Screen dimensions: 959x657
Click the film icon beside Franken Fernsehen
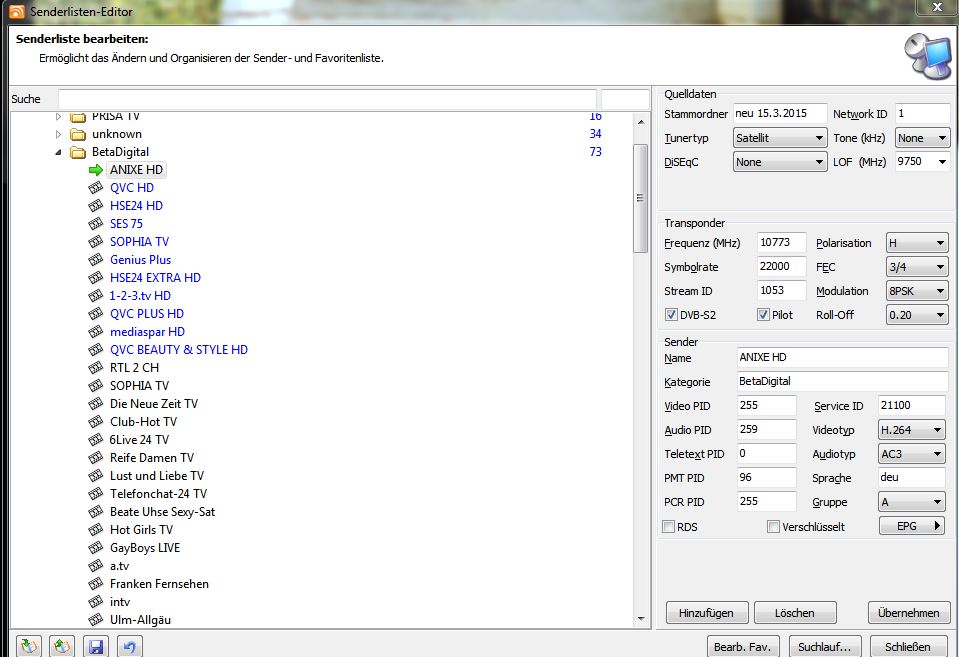[95, 584]
